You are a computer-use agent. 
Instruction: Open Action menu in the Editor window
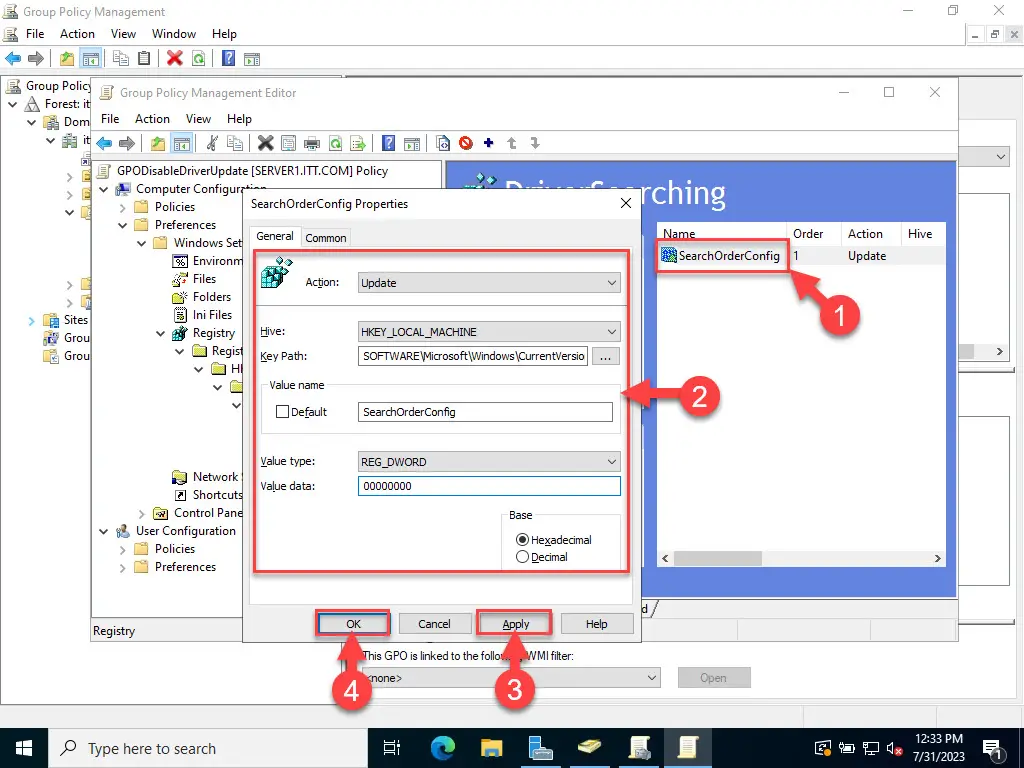(152, 119)
